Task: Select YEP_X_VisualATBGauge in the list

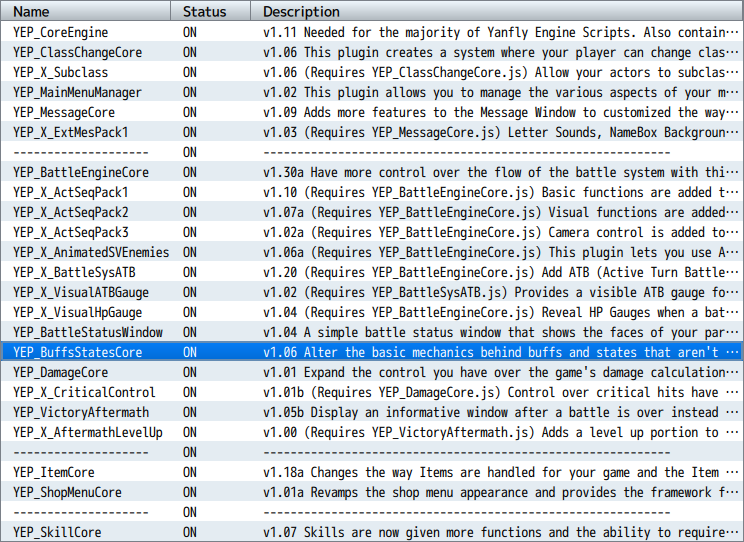Action: [x=372, y=292]
